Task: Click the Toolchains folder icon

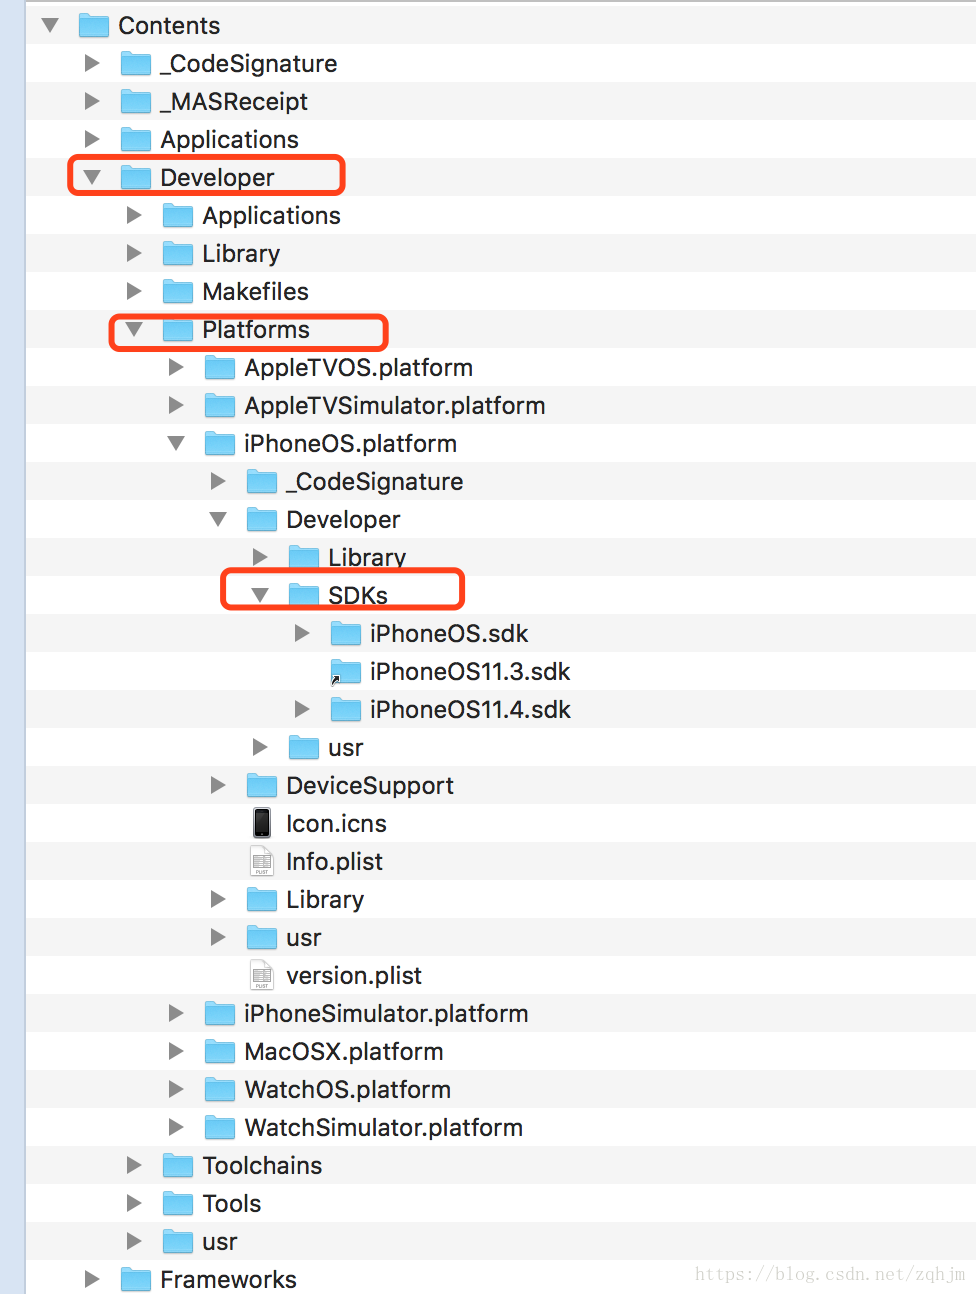Action: [x=178, y=1165]
